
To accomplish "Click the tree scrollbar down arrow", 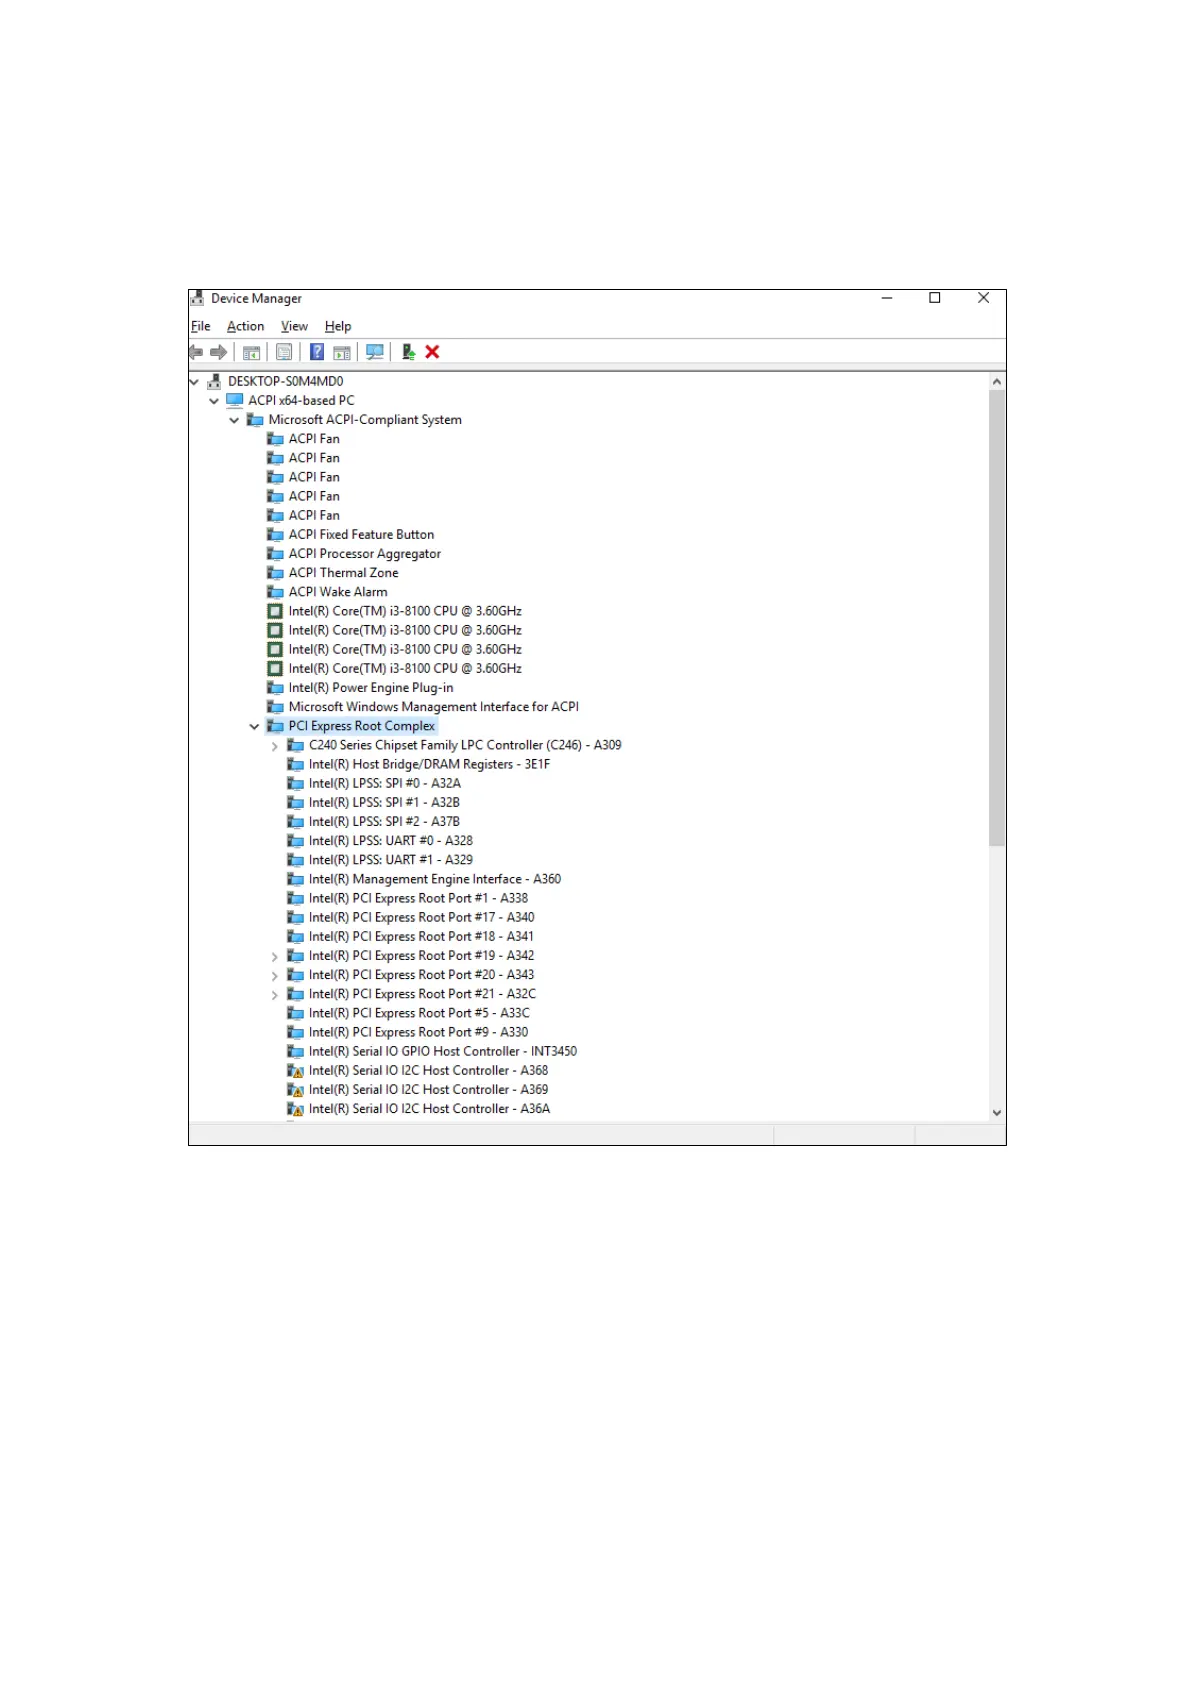I will tap(997, 1113).
